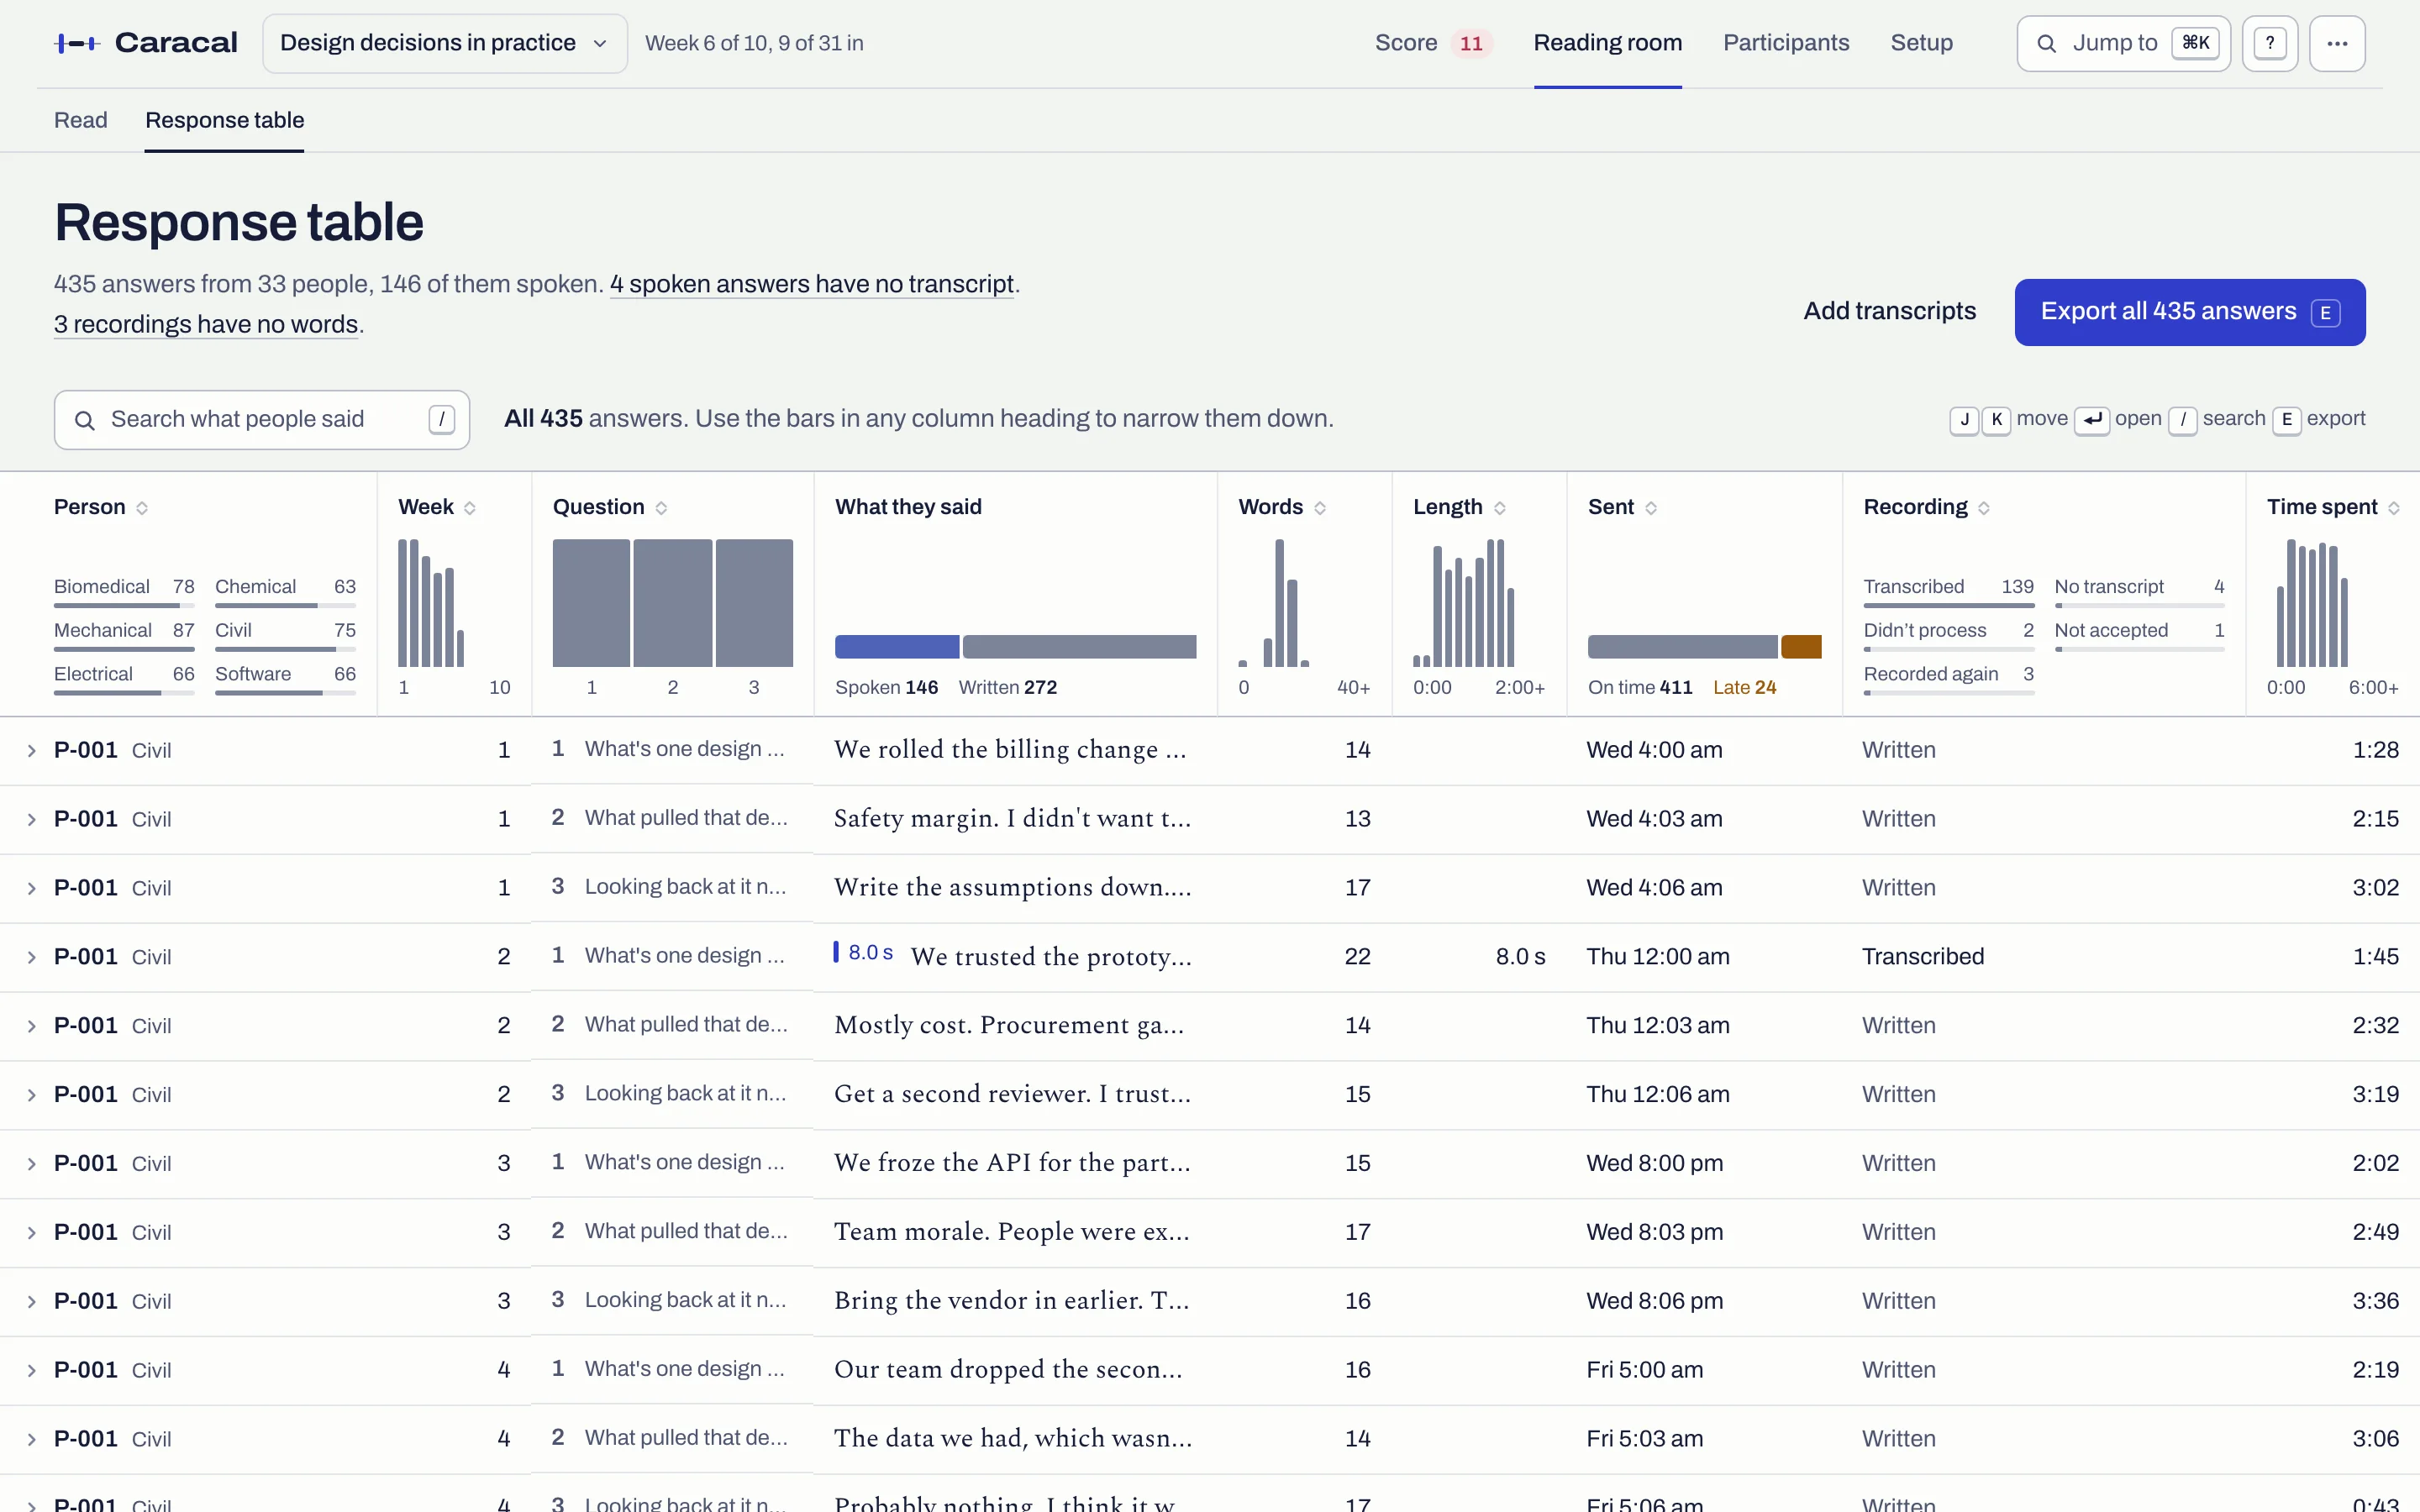Filter Recording by Transcribed
The width and height of the screenshot is (2420, 1512).
1948,592
